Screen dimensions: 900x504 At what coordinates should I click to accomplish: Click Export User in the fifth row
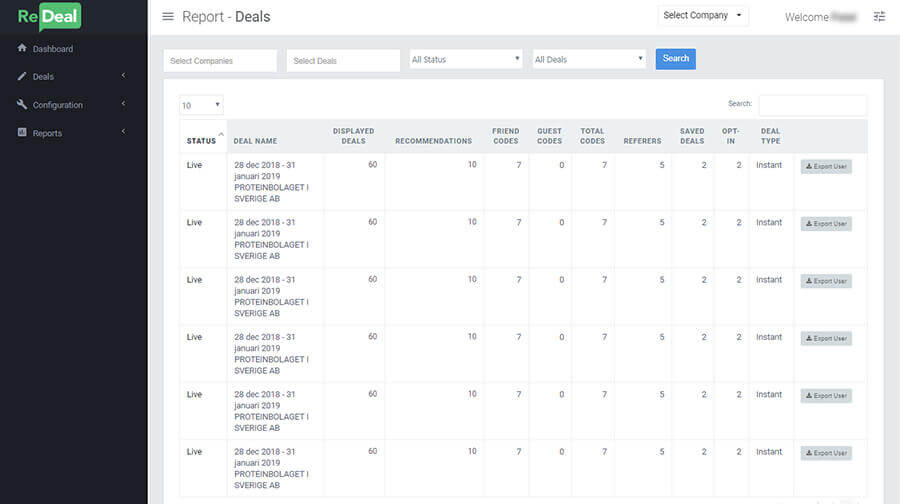(826, 396)
